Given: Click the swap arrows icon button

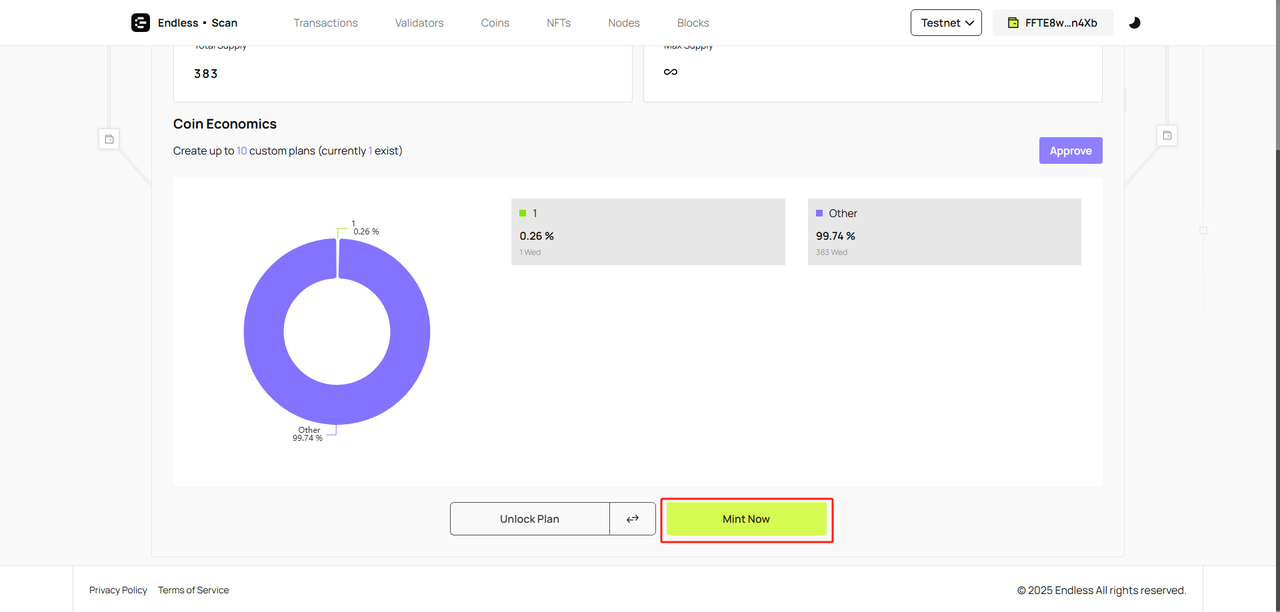Looking at the screenshot, I should [x=633, y=519].
